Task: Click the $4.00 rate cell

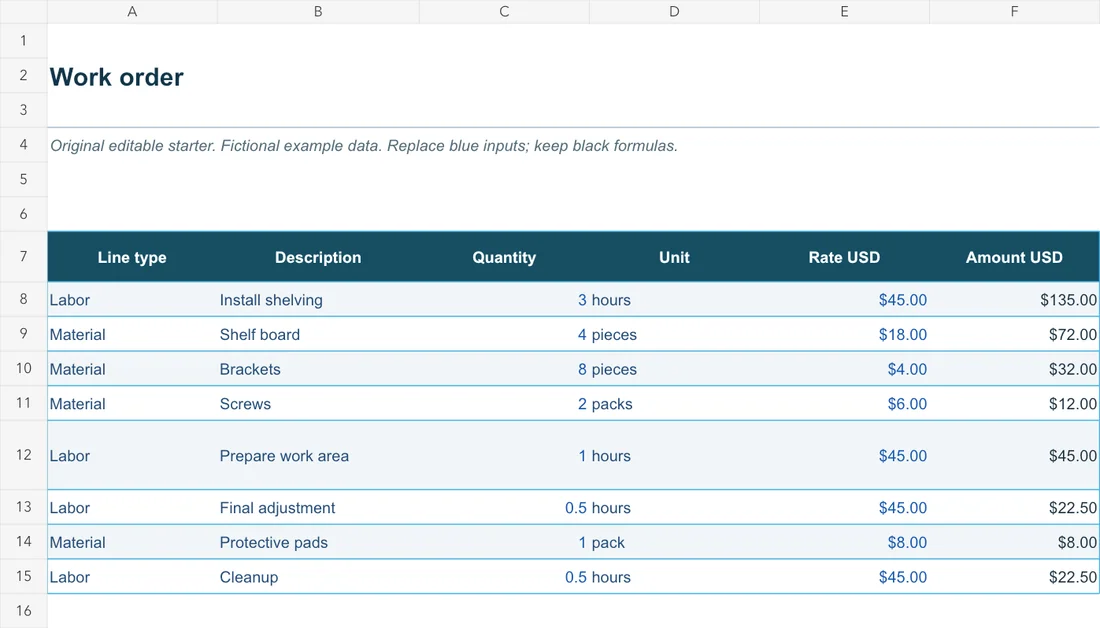Action: 844,369
